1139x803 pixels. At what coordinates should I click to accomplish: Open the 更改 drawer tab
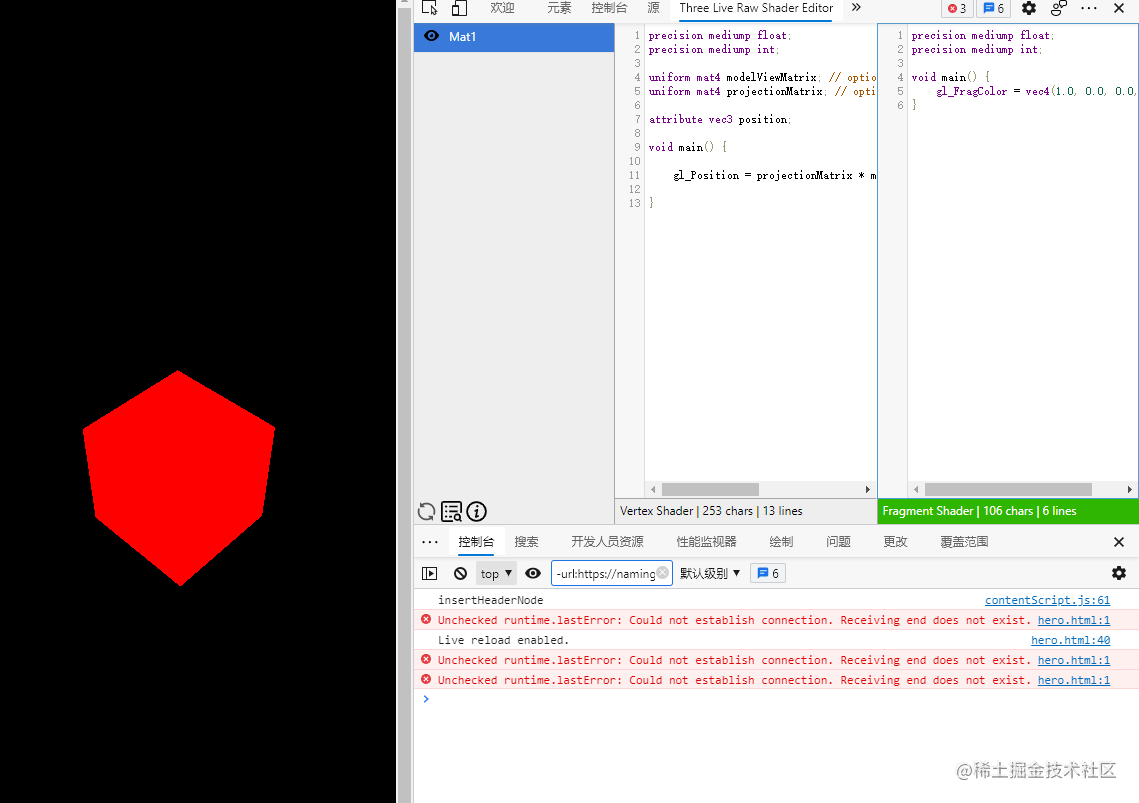(895, 542)
